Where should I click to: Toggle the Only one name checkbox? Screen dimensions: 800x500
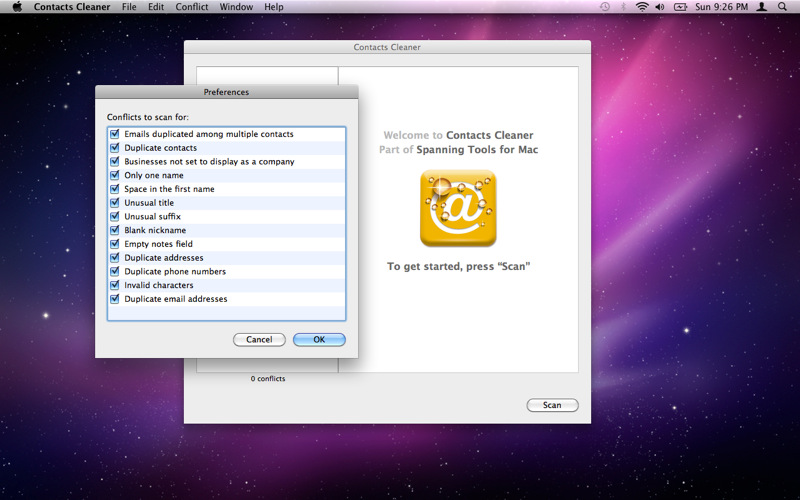(x=114, y=175)
